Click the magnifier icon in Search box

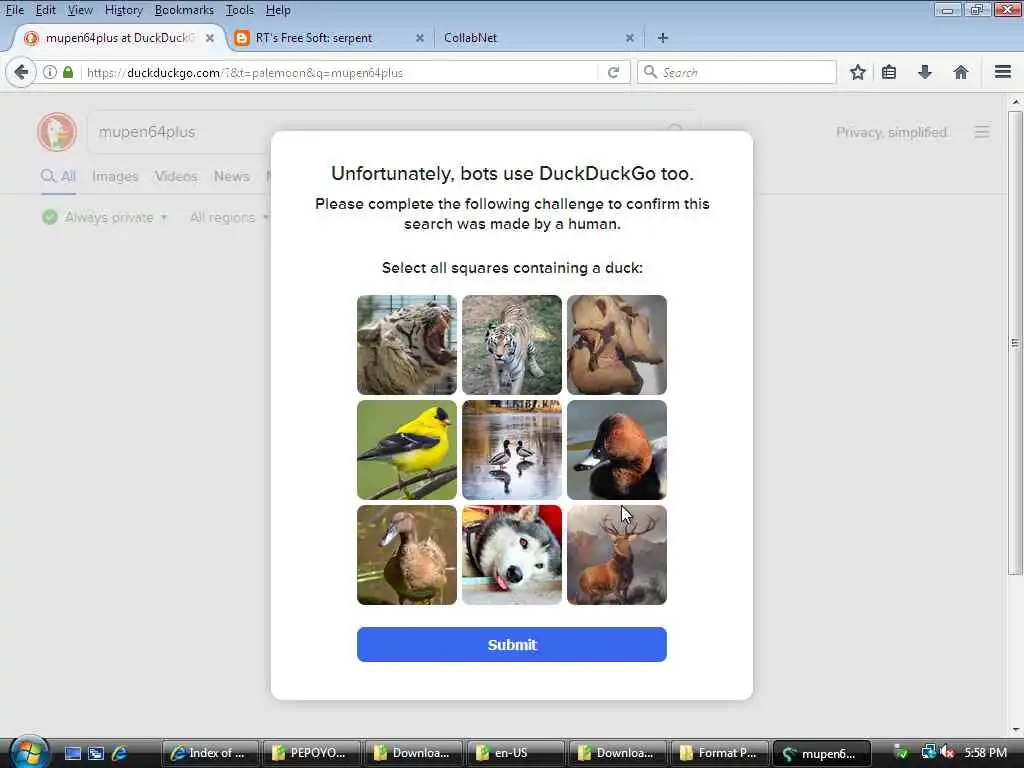[650, 72]
